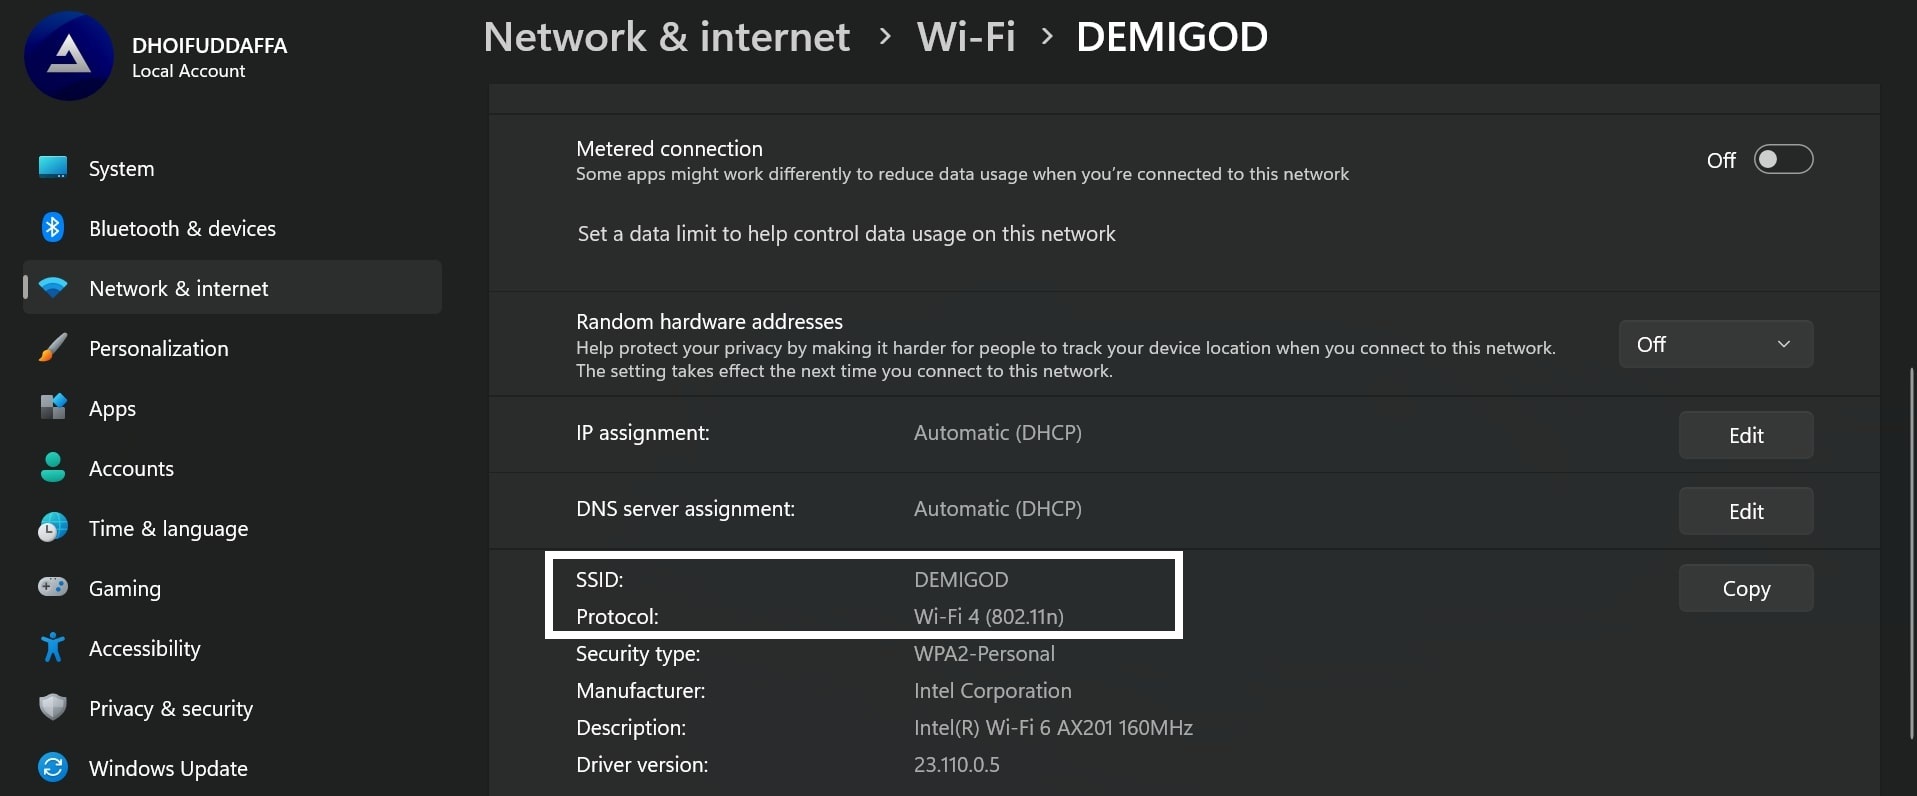Open the Time & language globe icon
The width and height of the screenshot is (1917, 796).
point(53,527)
